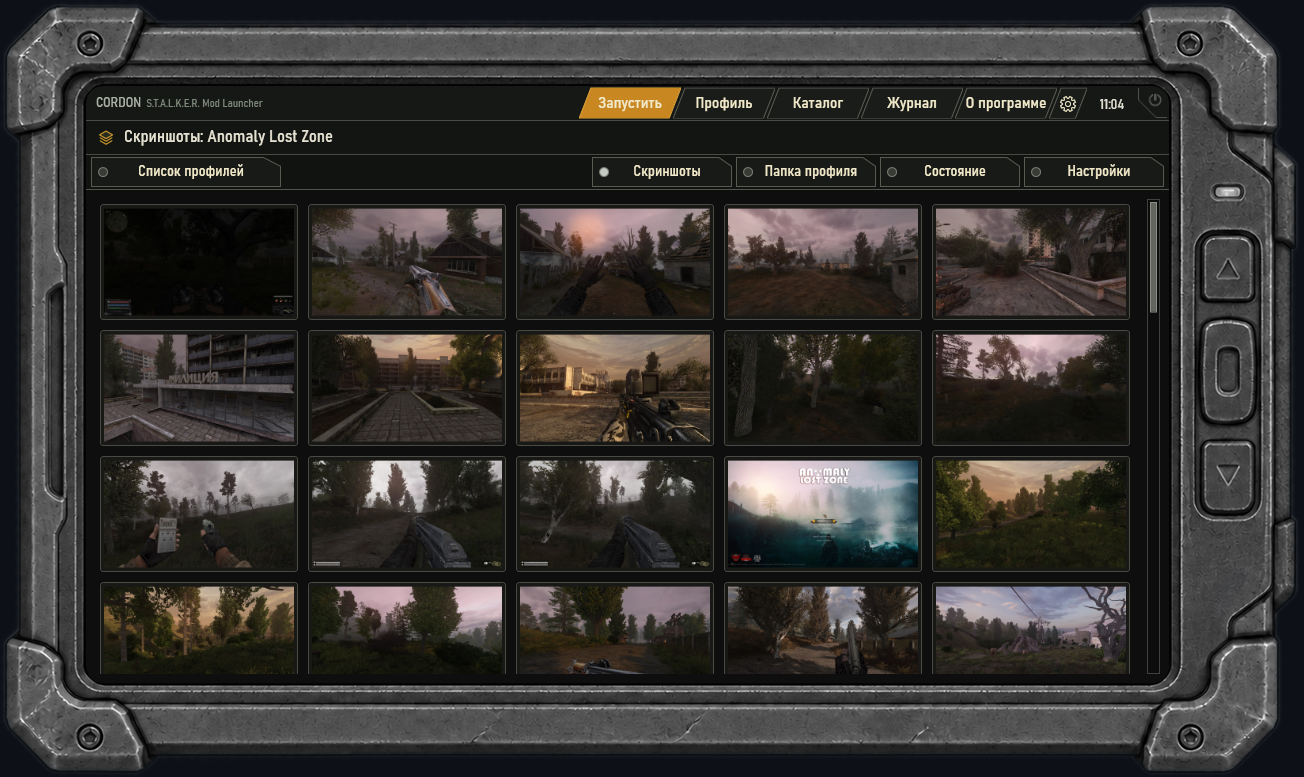Switch to the Журнал tab
The height and width of the screenshot is (777, 1304).
click(911, 103)
